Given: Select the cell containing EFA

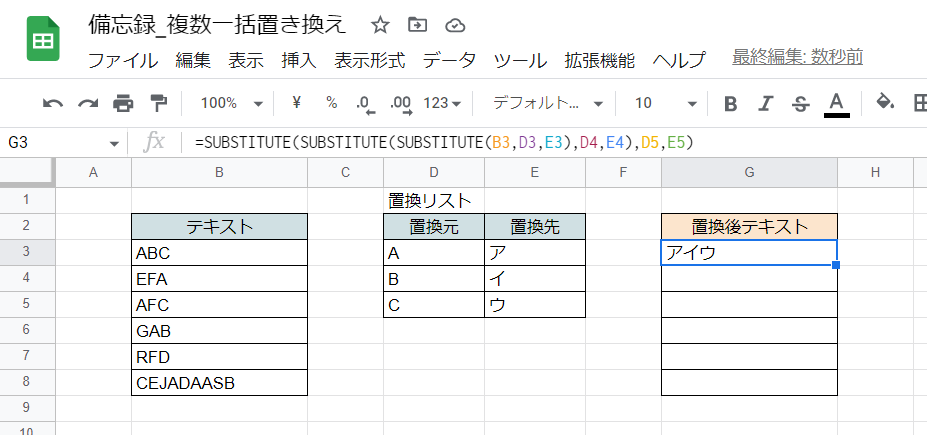Looking at the screenshot, I should 219,279.
